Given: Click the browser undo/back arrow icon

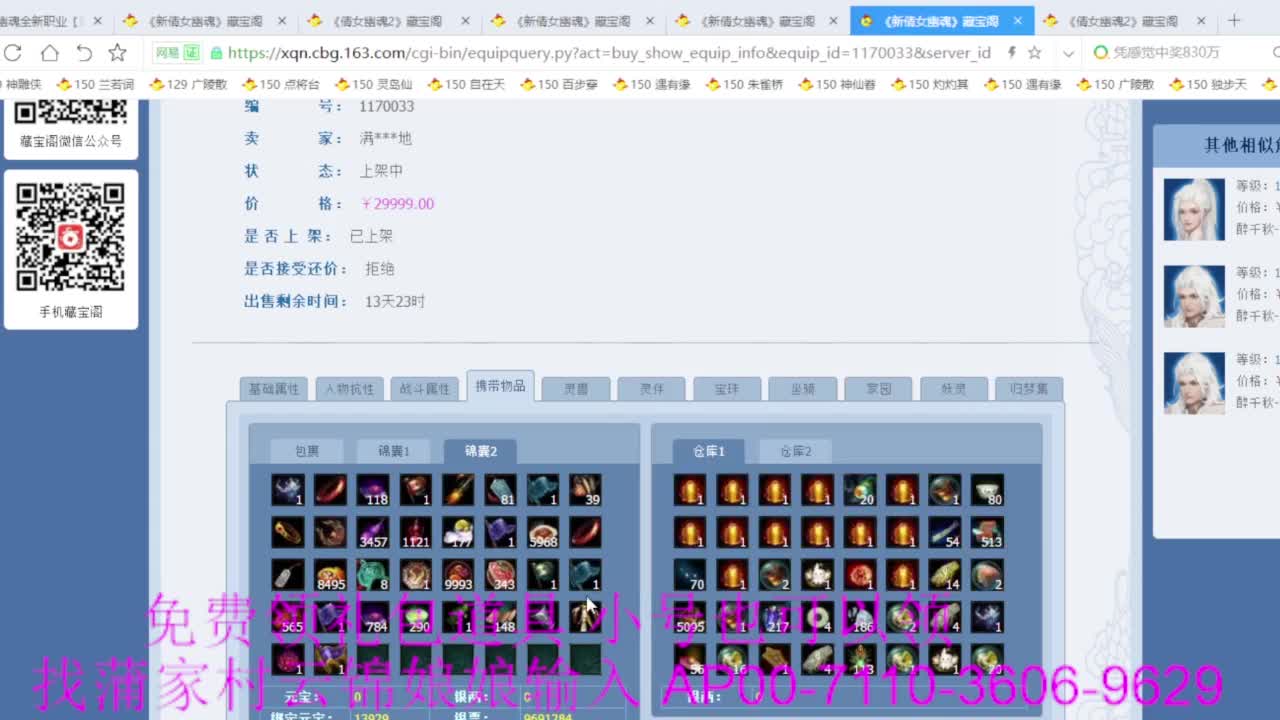Looking at the screenshot, I should pyautogui.click(x=84, y=53).
